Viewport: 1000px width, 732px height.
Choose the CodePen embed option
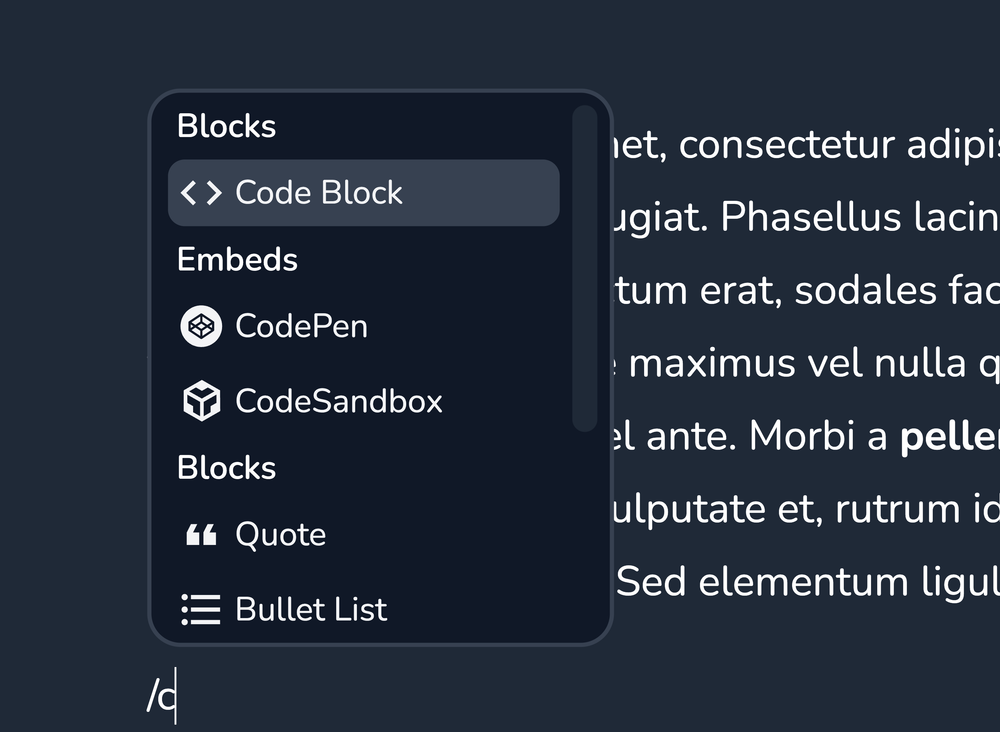pos(364,326)
